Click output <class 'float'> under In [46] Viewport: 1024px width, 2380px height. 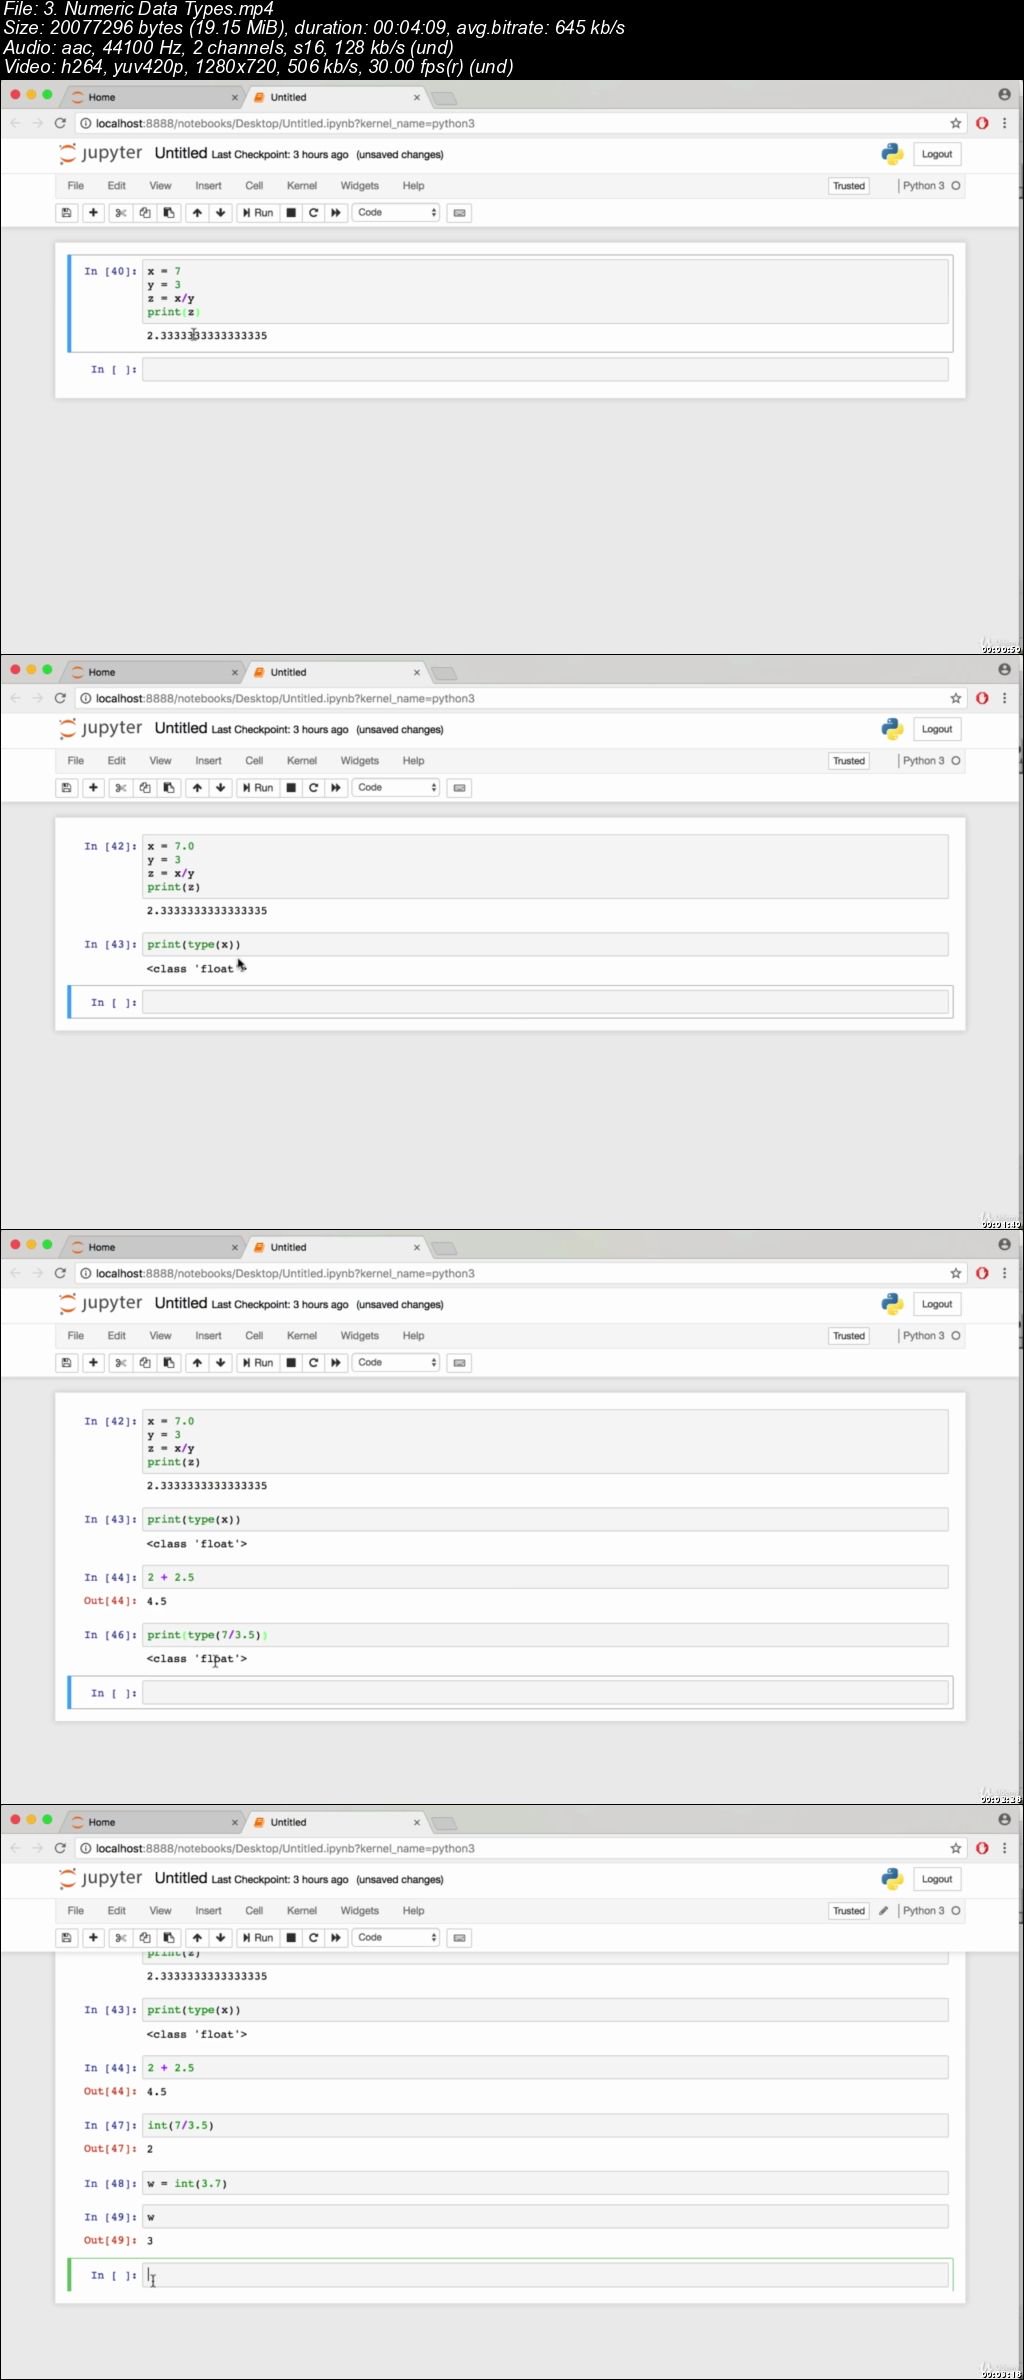[x=197, y=1659]
